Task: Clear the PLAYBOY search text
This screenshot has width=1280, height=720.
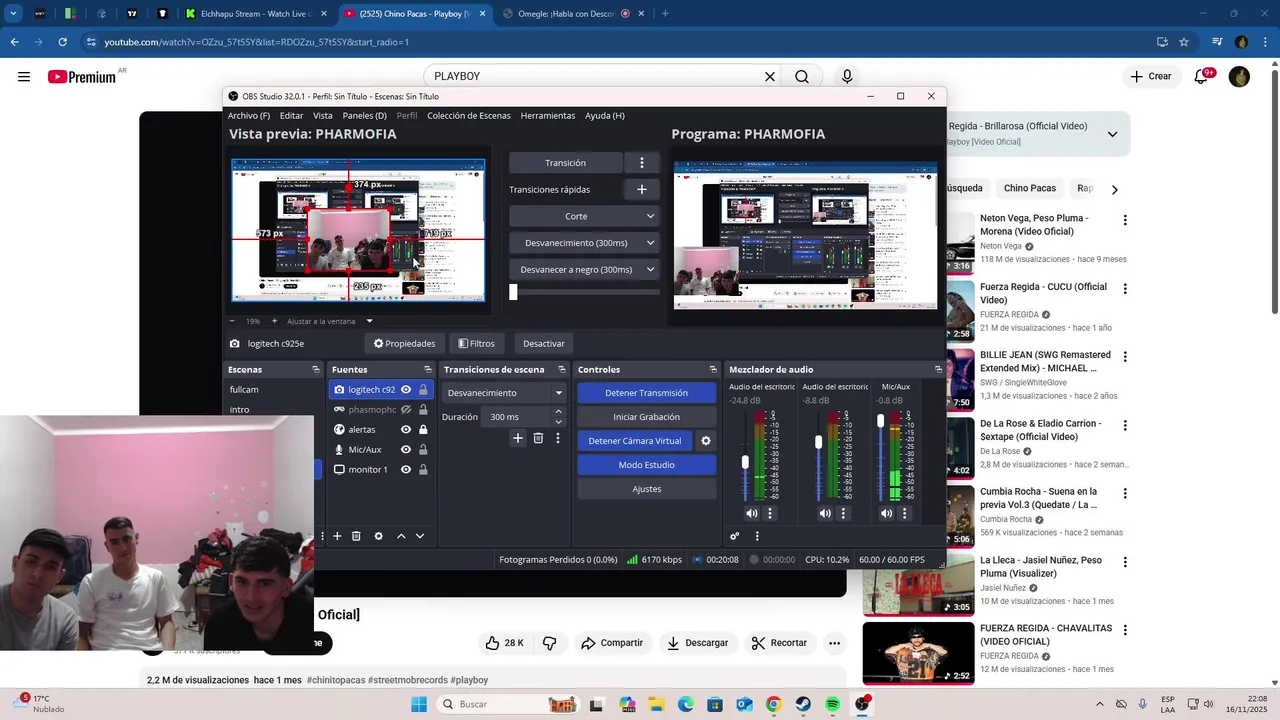Action: (770, 77)
